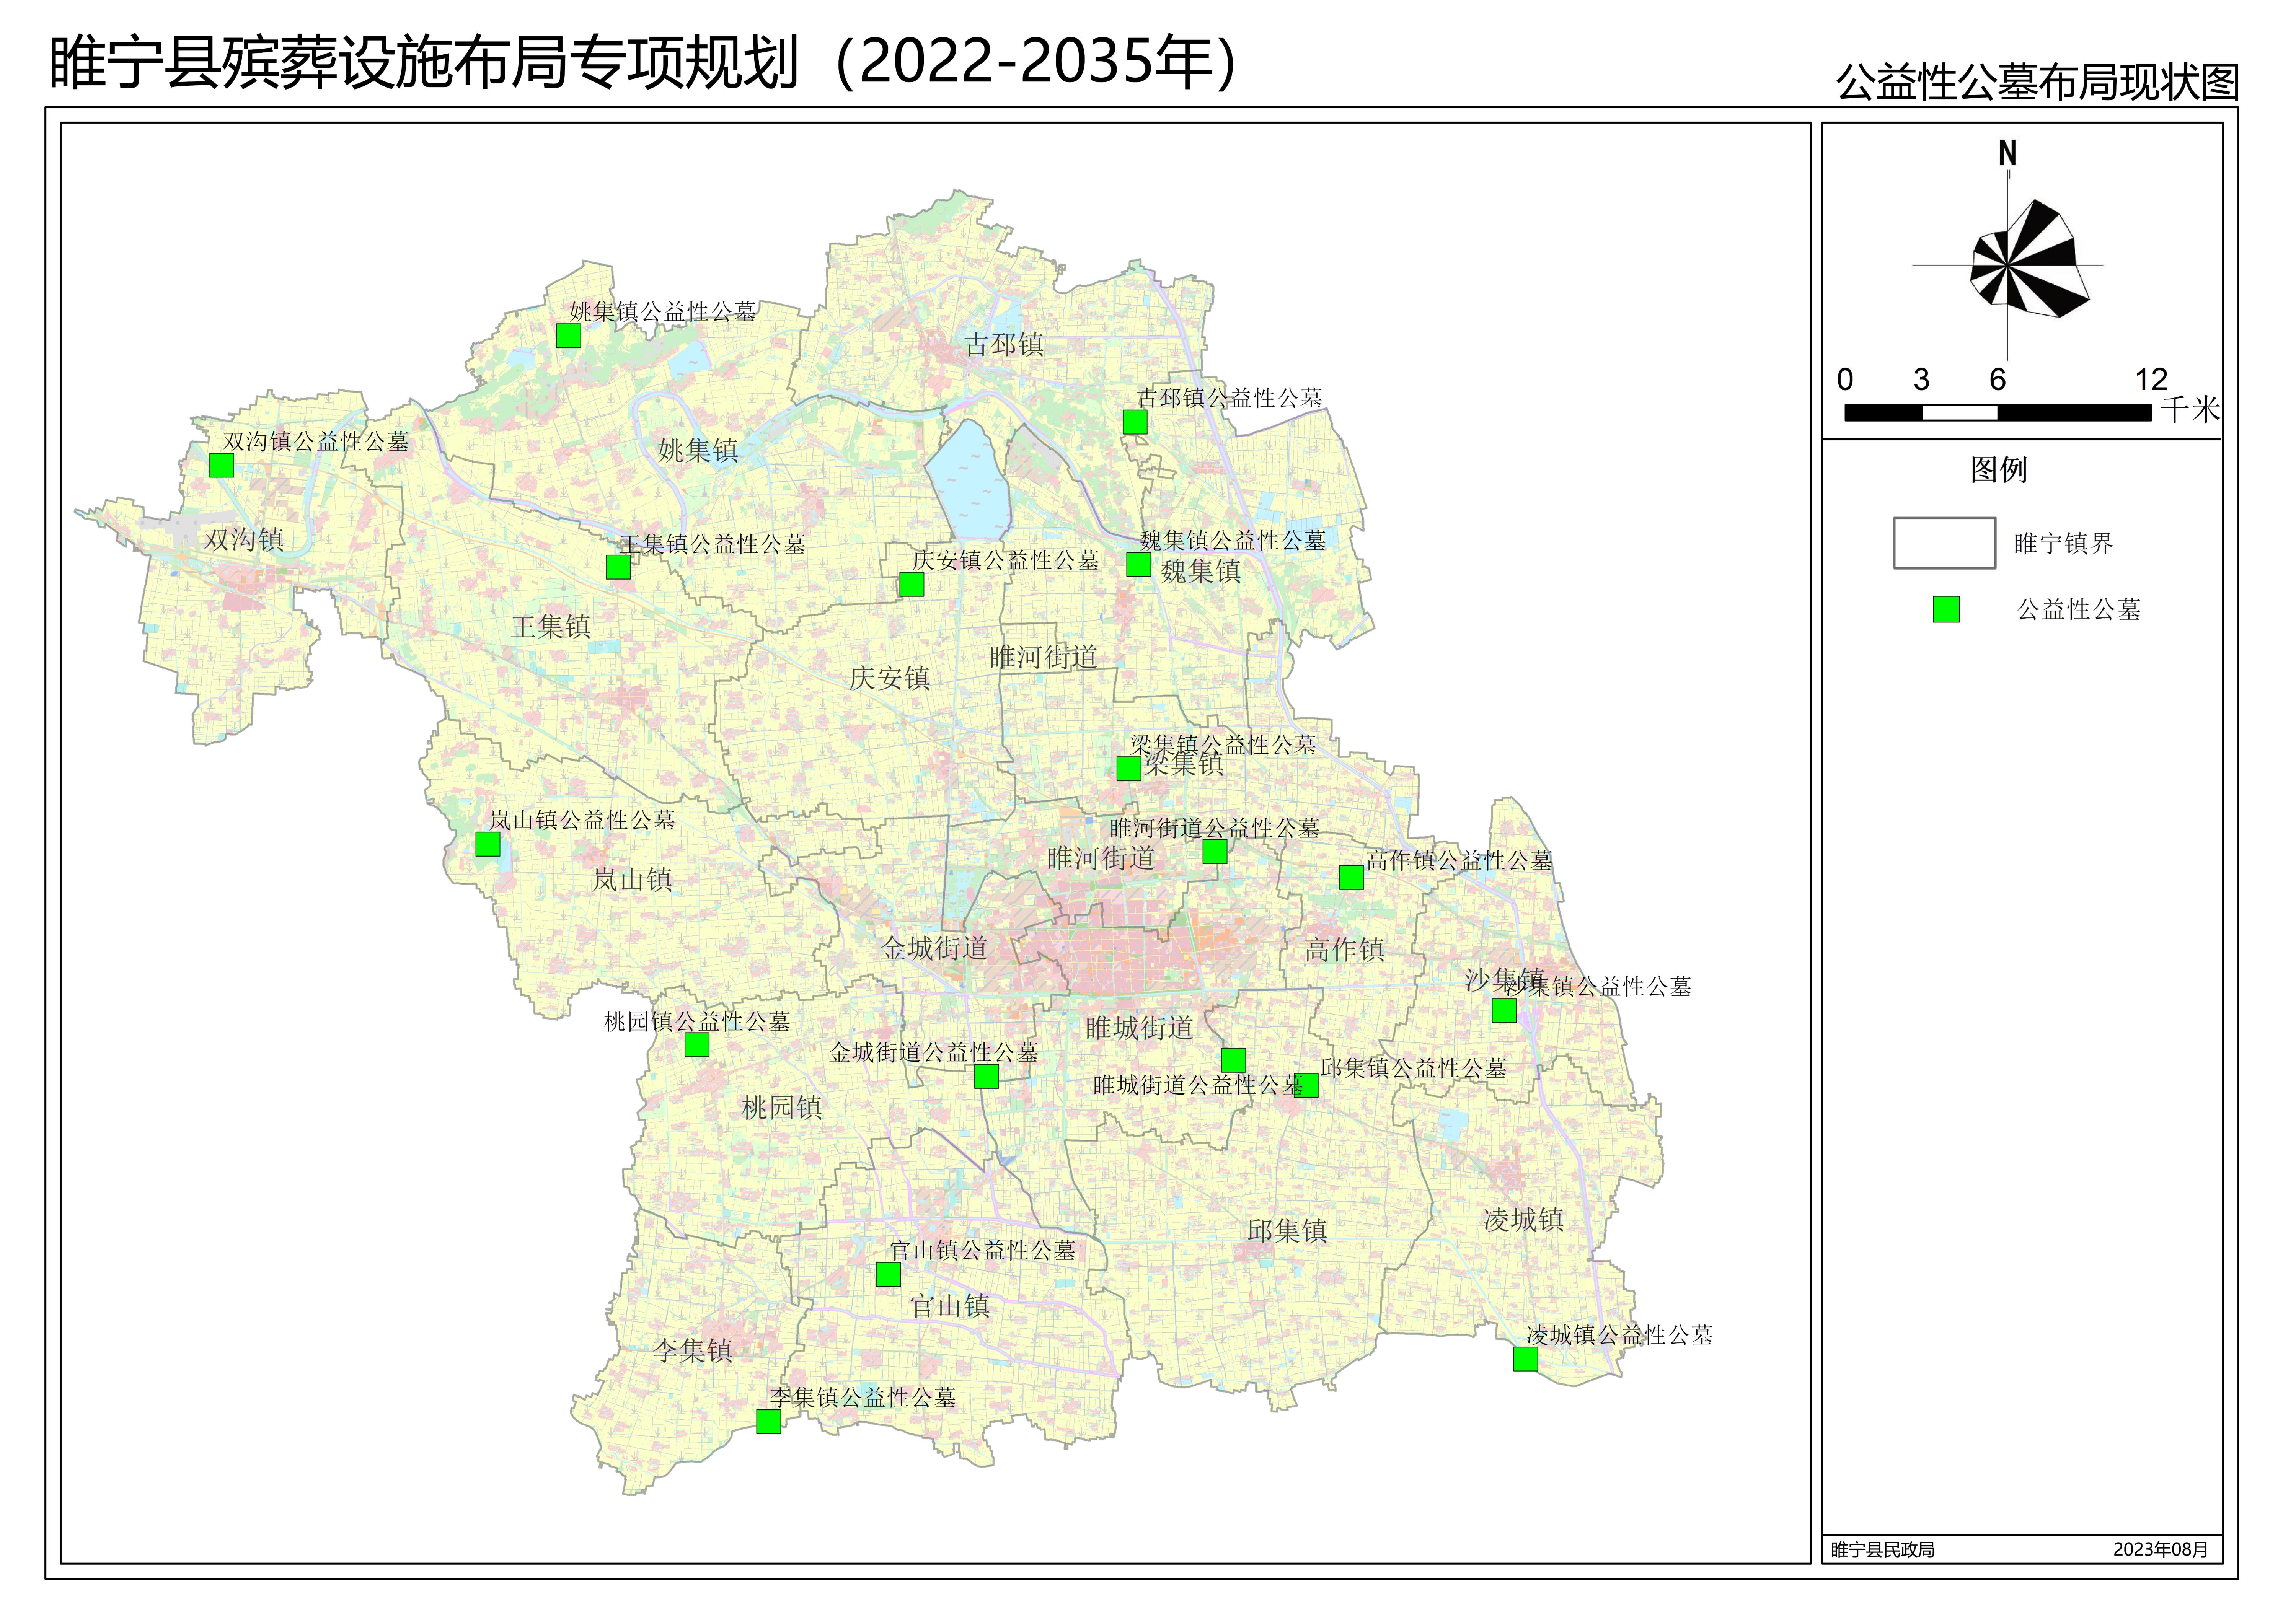The image size is (2296, 1624).
Task: Click the 图例 legend heading
Action: pos(1999,470)
